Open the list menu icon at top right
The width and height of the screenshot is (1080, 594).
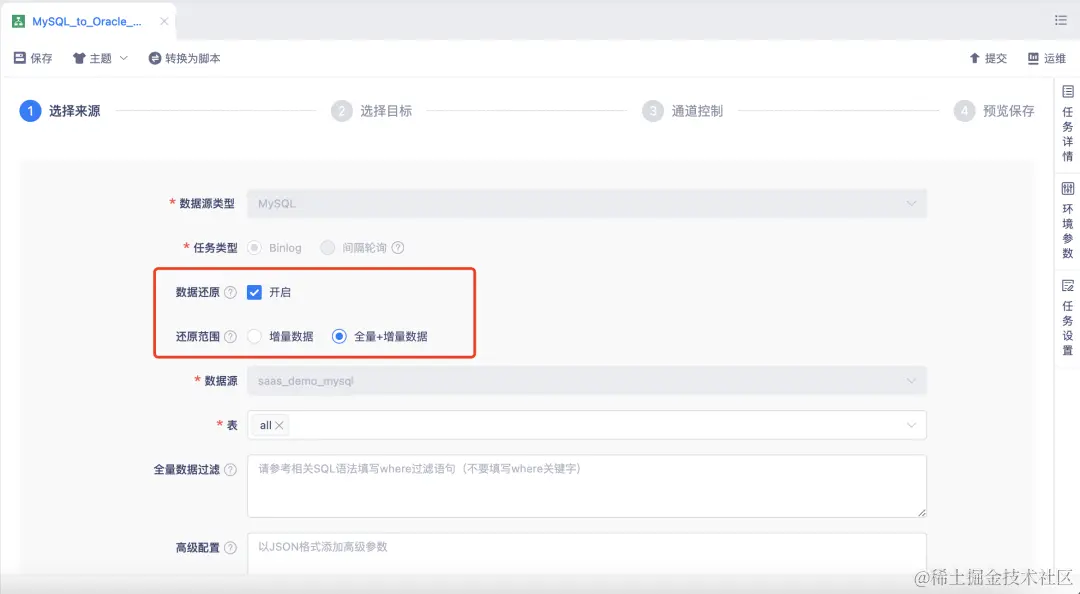1061,20
